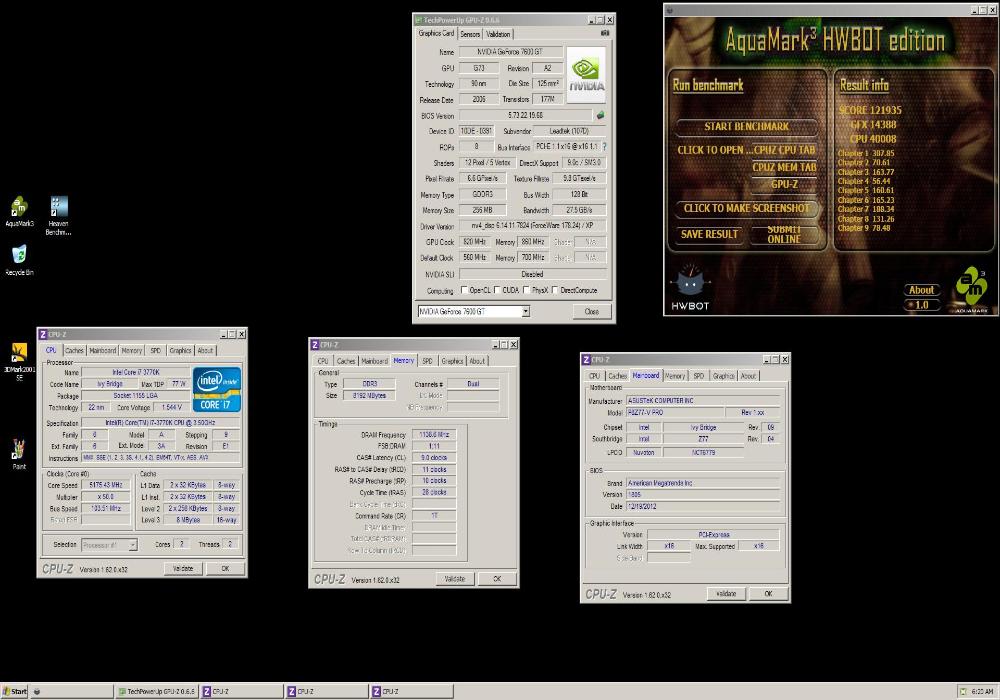Open Mainboard tab in CPU-Z Memory window
This screenshot has height=700, width=1000.
pyautogui.click(x=374, y=361)
